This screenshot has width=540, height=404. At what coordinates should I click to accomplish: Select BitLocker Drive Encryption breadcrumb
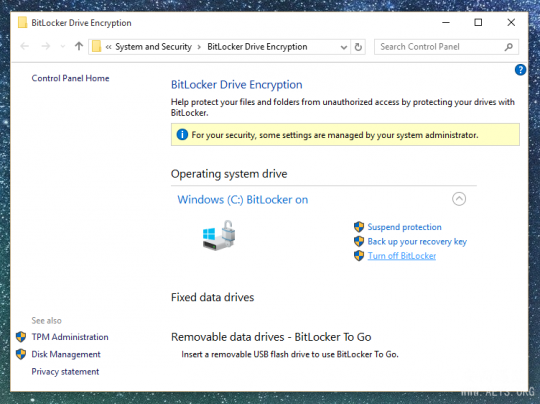pyautogui.click(x=257, y=47)
